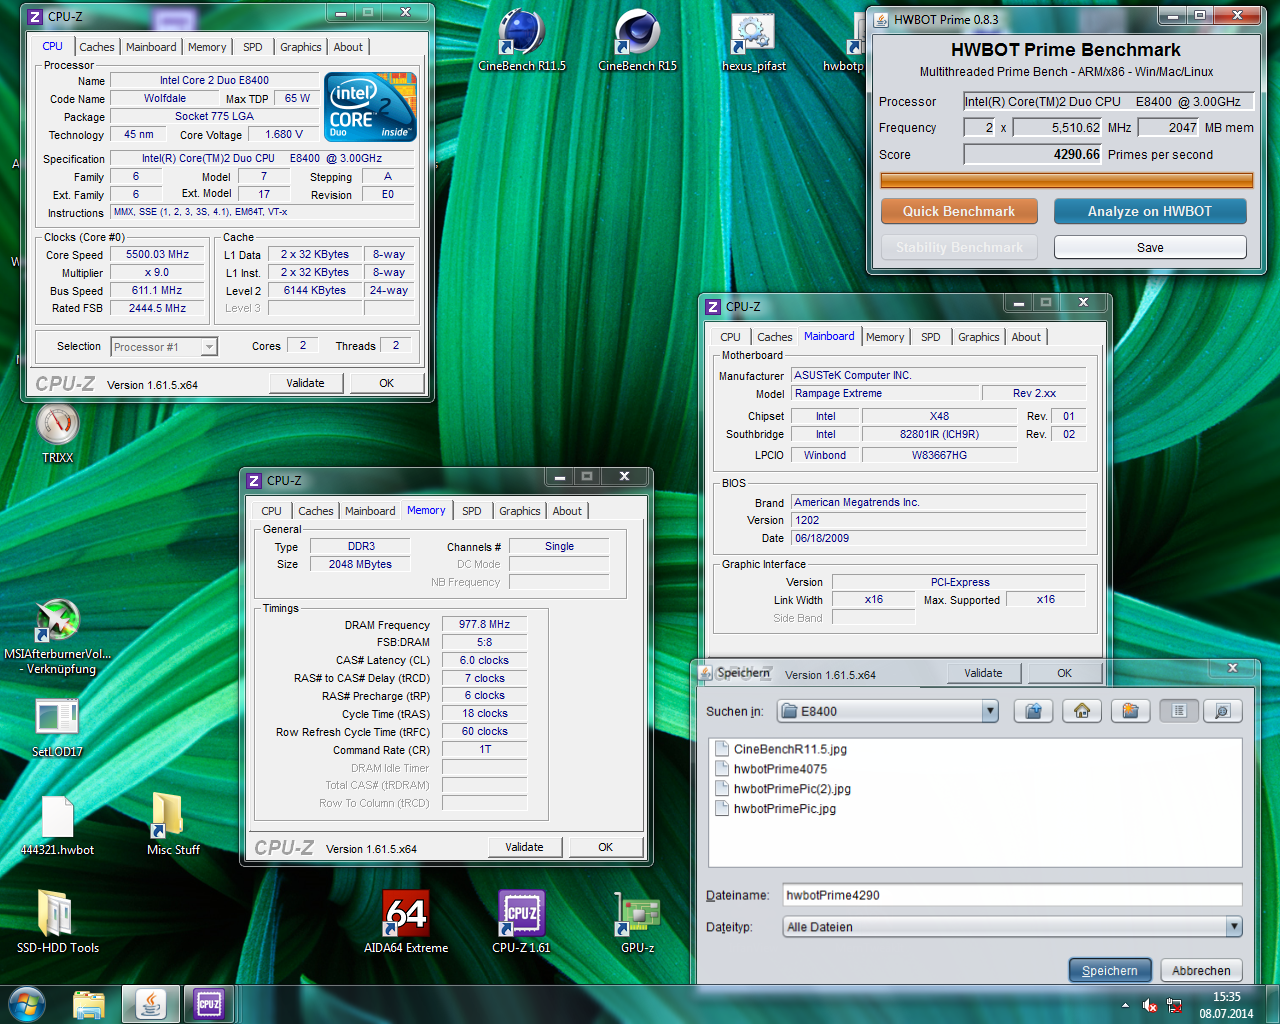The image size is (1280, 1024).
Task: Go up one folder level in Speichern dialog
Action: (1034, 711)
